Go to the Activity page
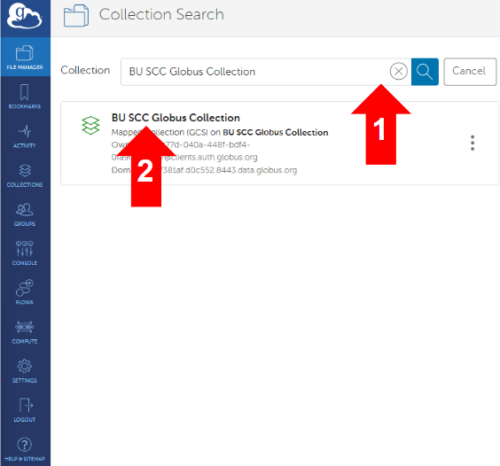The width and height of the screenshot is (500, 466). pyautogui.click(x=25, y=136)
